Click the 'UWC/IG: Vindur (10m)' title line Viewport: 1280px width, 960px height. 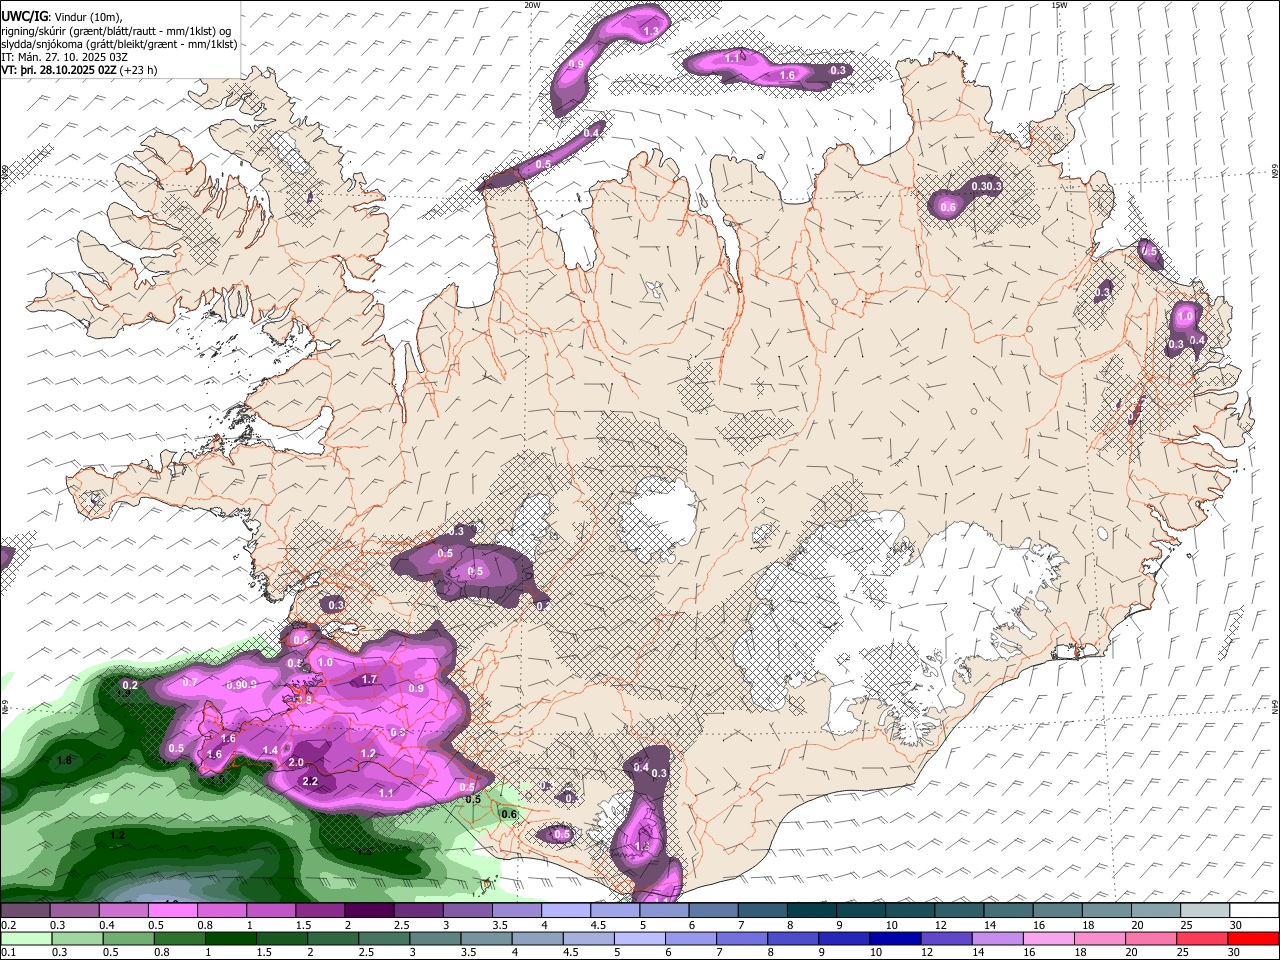pyautogui.click(x=62, y=16)
